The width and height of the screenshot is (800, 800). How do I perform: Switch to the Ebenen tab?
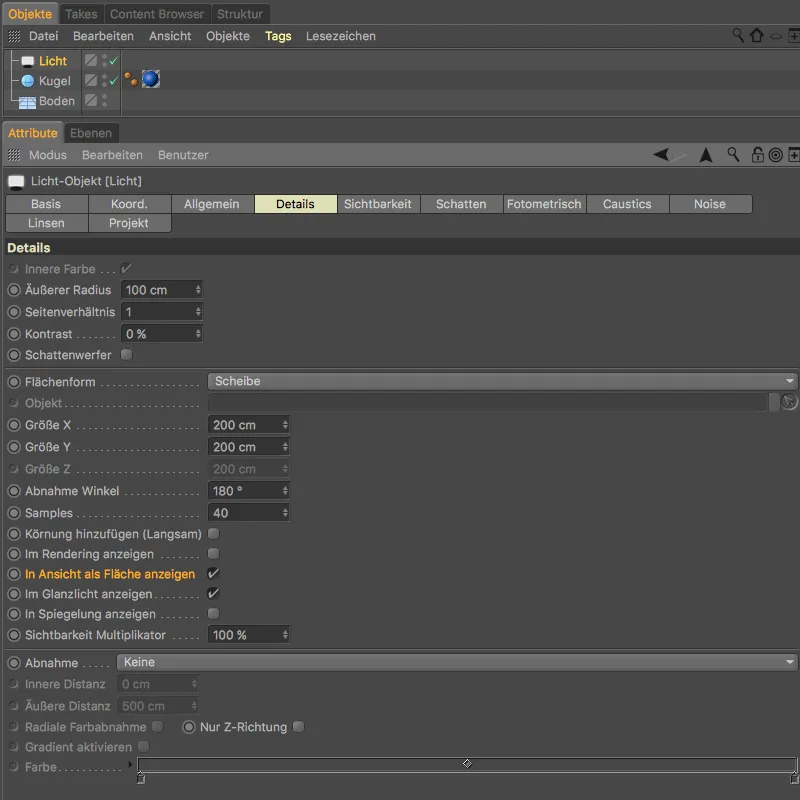[91, 133]
